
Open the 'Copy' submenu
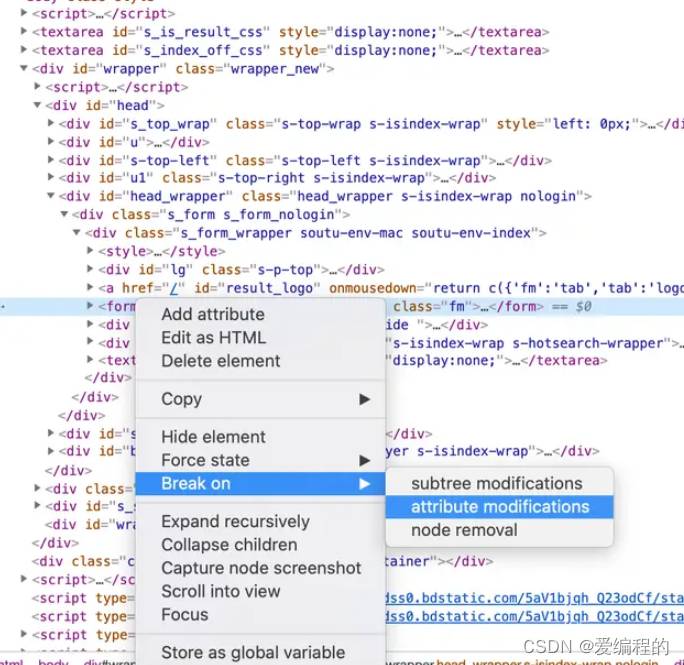tap(260, 399)
